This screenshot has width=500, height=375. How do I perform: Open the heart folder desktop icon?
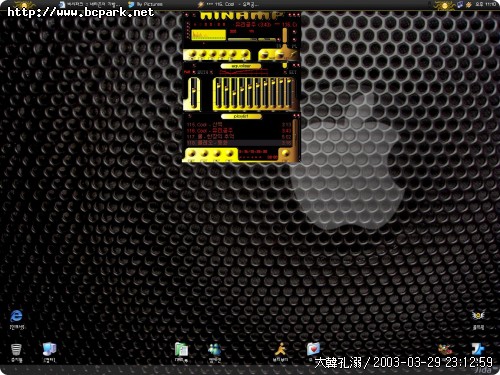[313, 349]
